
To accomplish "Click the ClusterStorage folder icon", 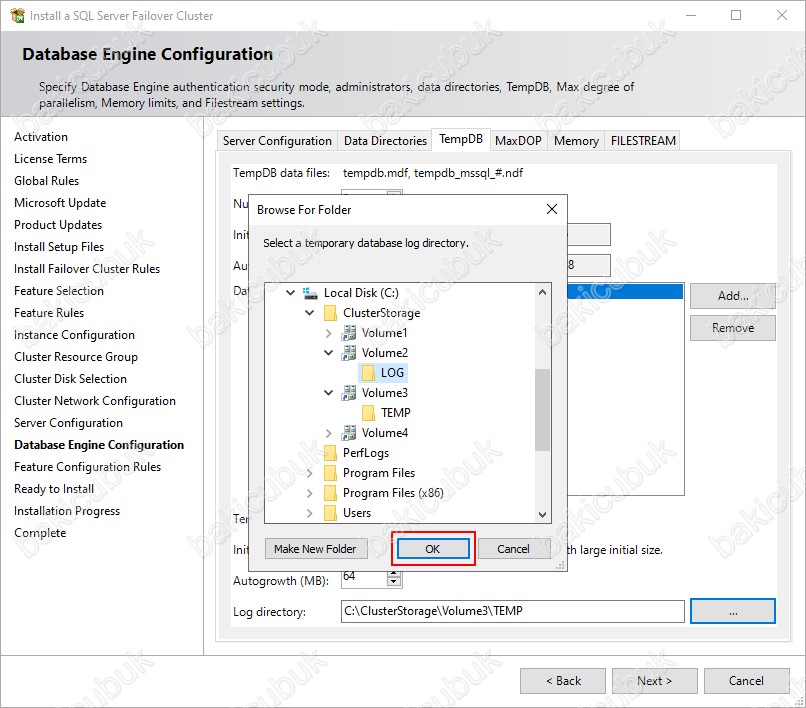I will click(x=330, y=313).
